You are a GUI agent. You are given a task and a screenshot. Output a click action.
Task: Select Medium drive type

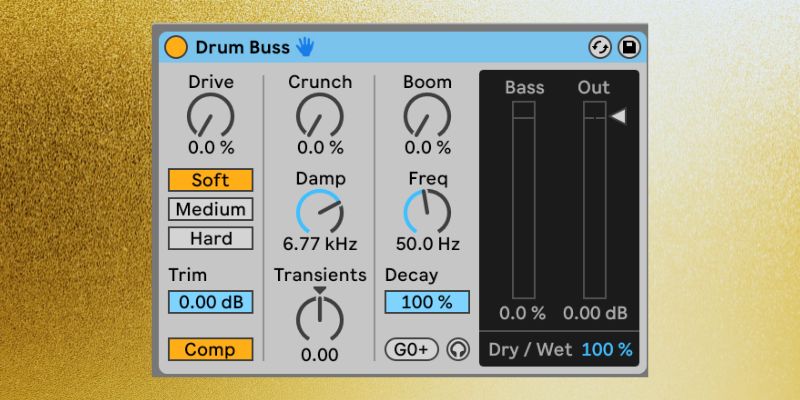[211, 209]
